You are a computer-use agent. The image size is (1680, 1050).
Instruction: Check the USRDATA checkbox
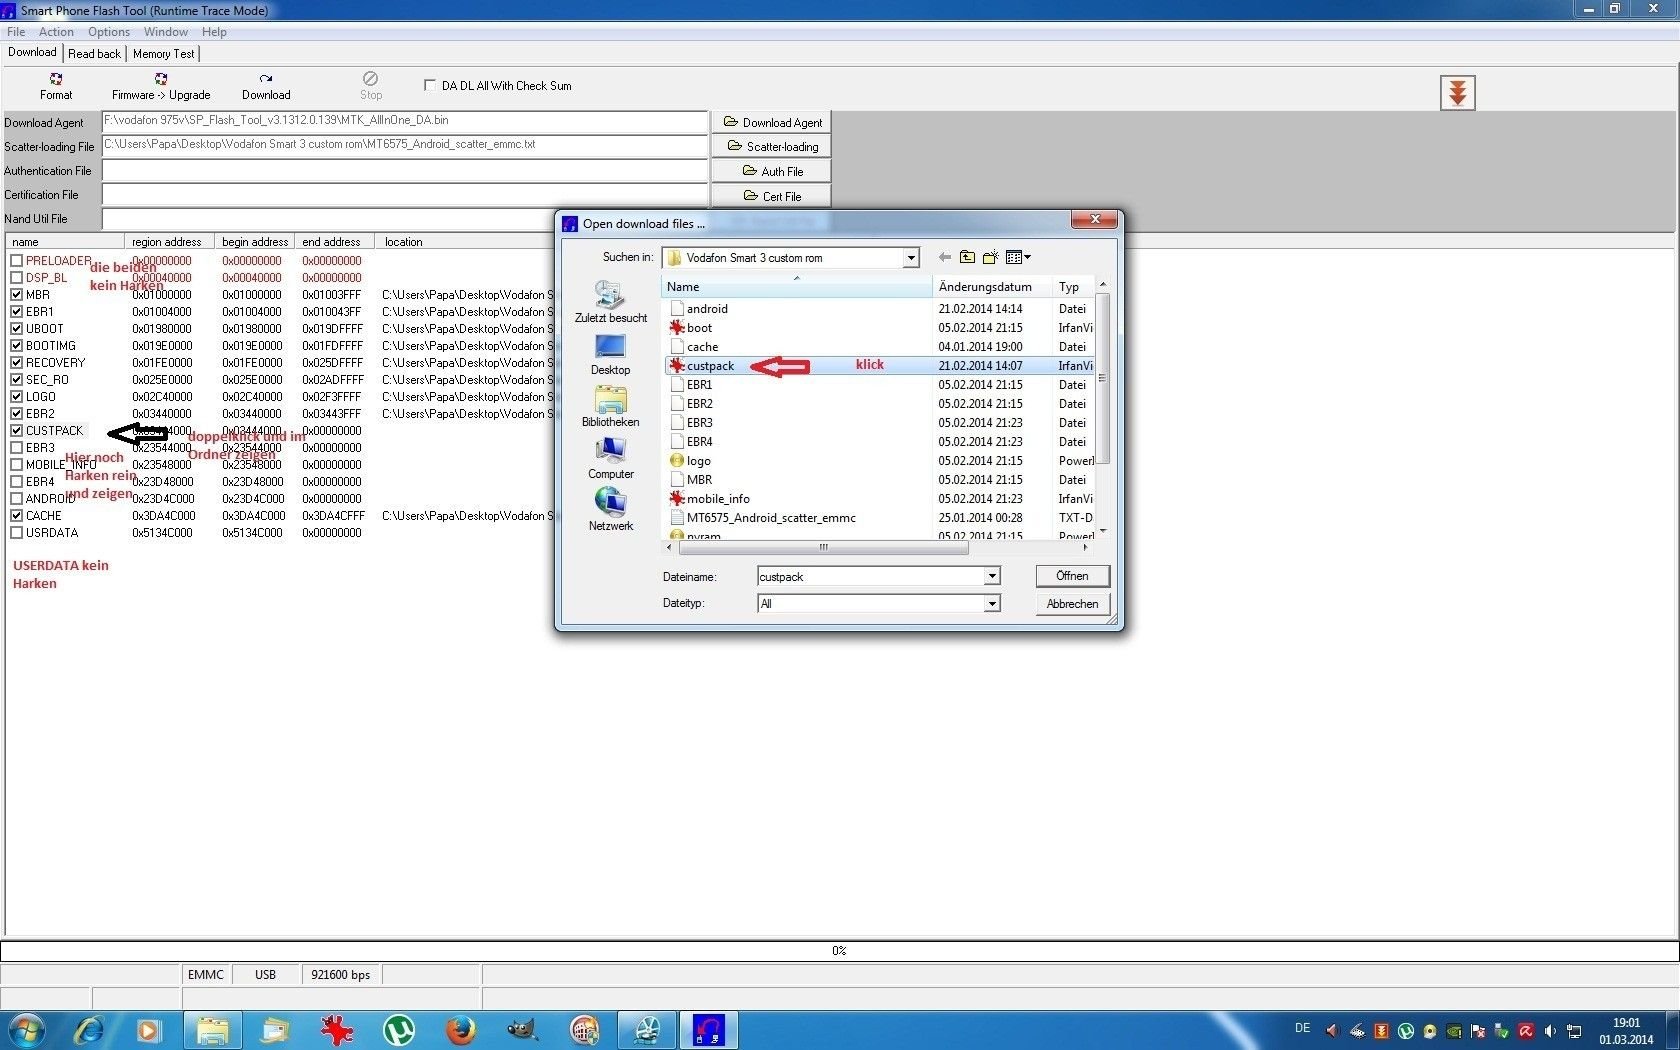(16, 533)
